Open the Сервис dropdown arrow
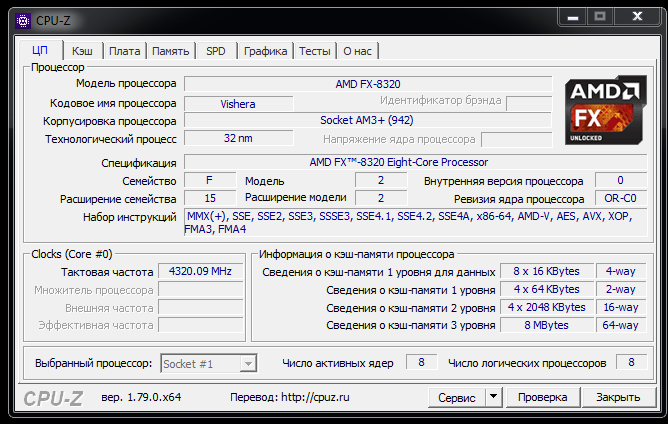 click(x=493, y=397)
